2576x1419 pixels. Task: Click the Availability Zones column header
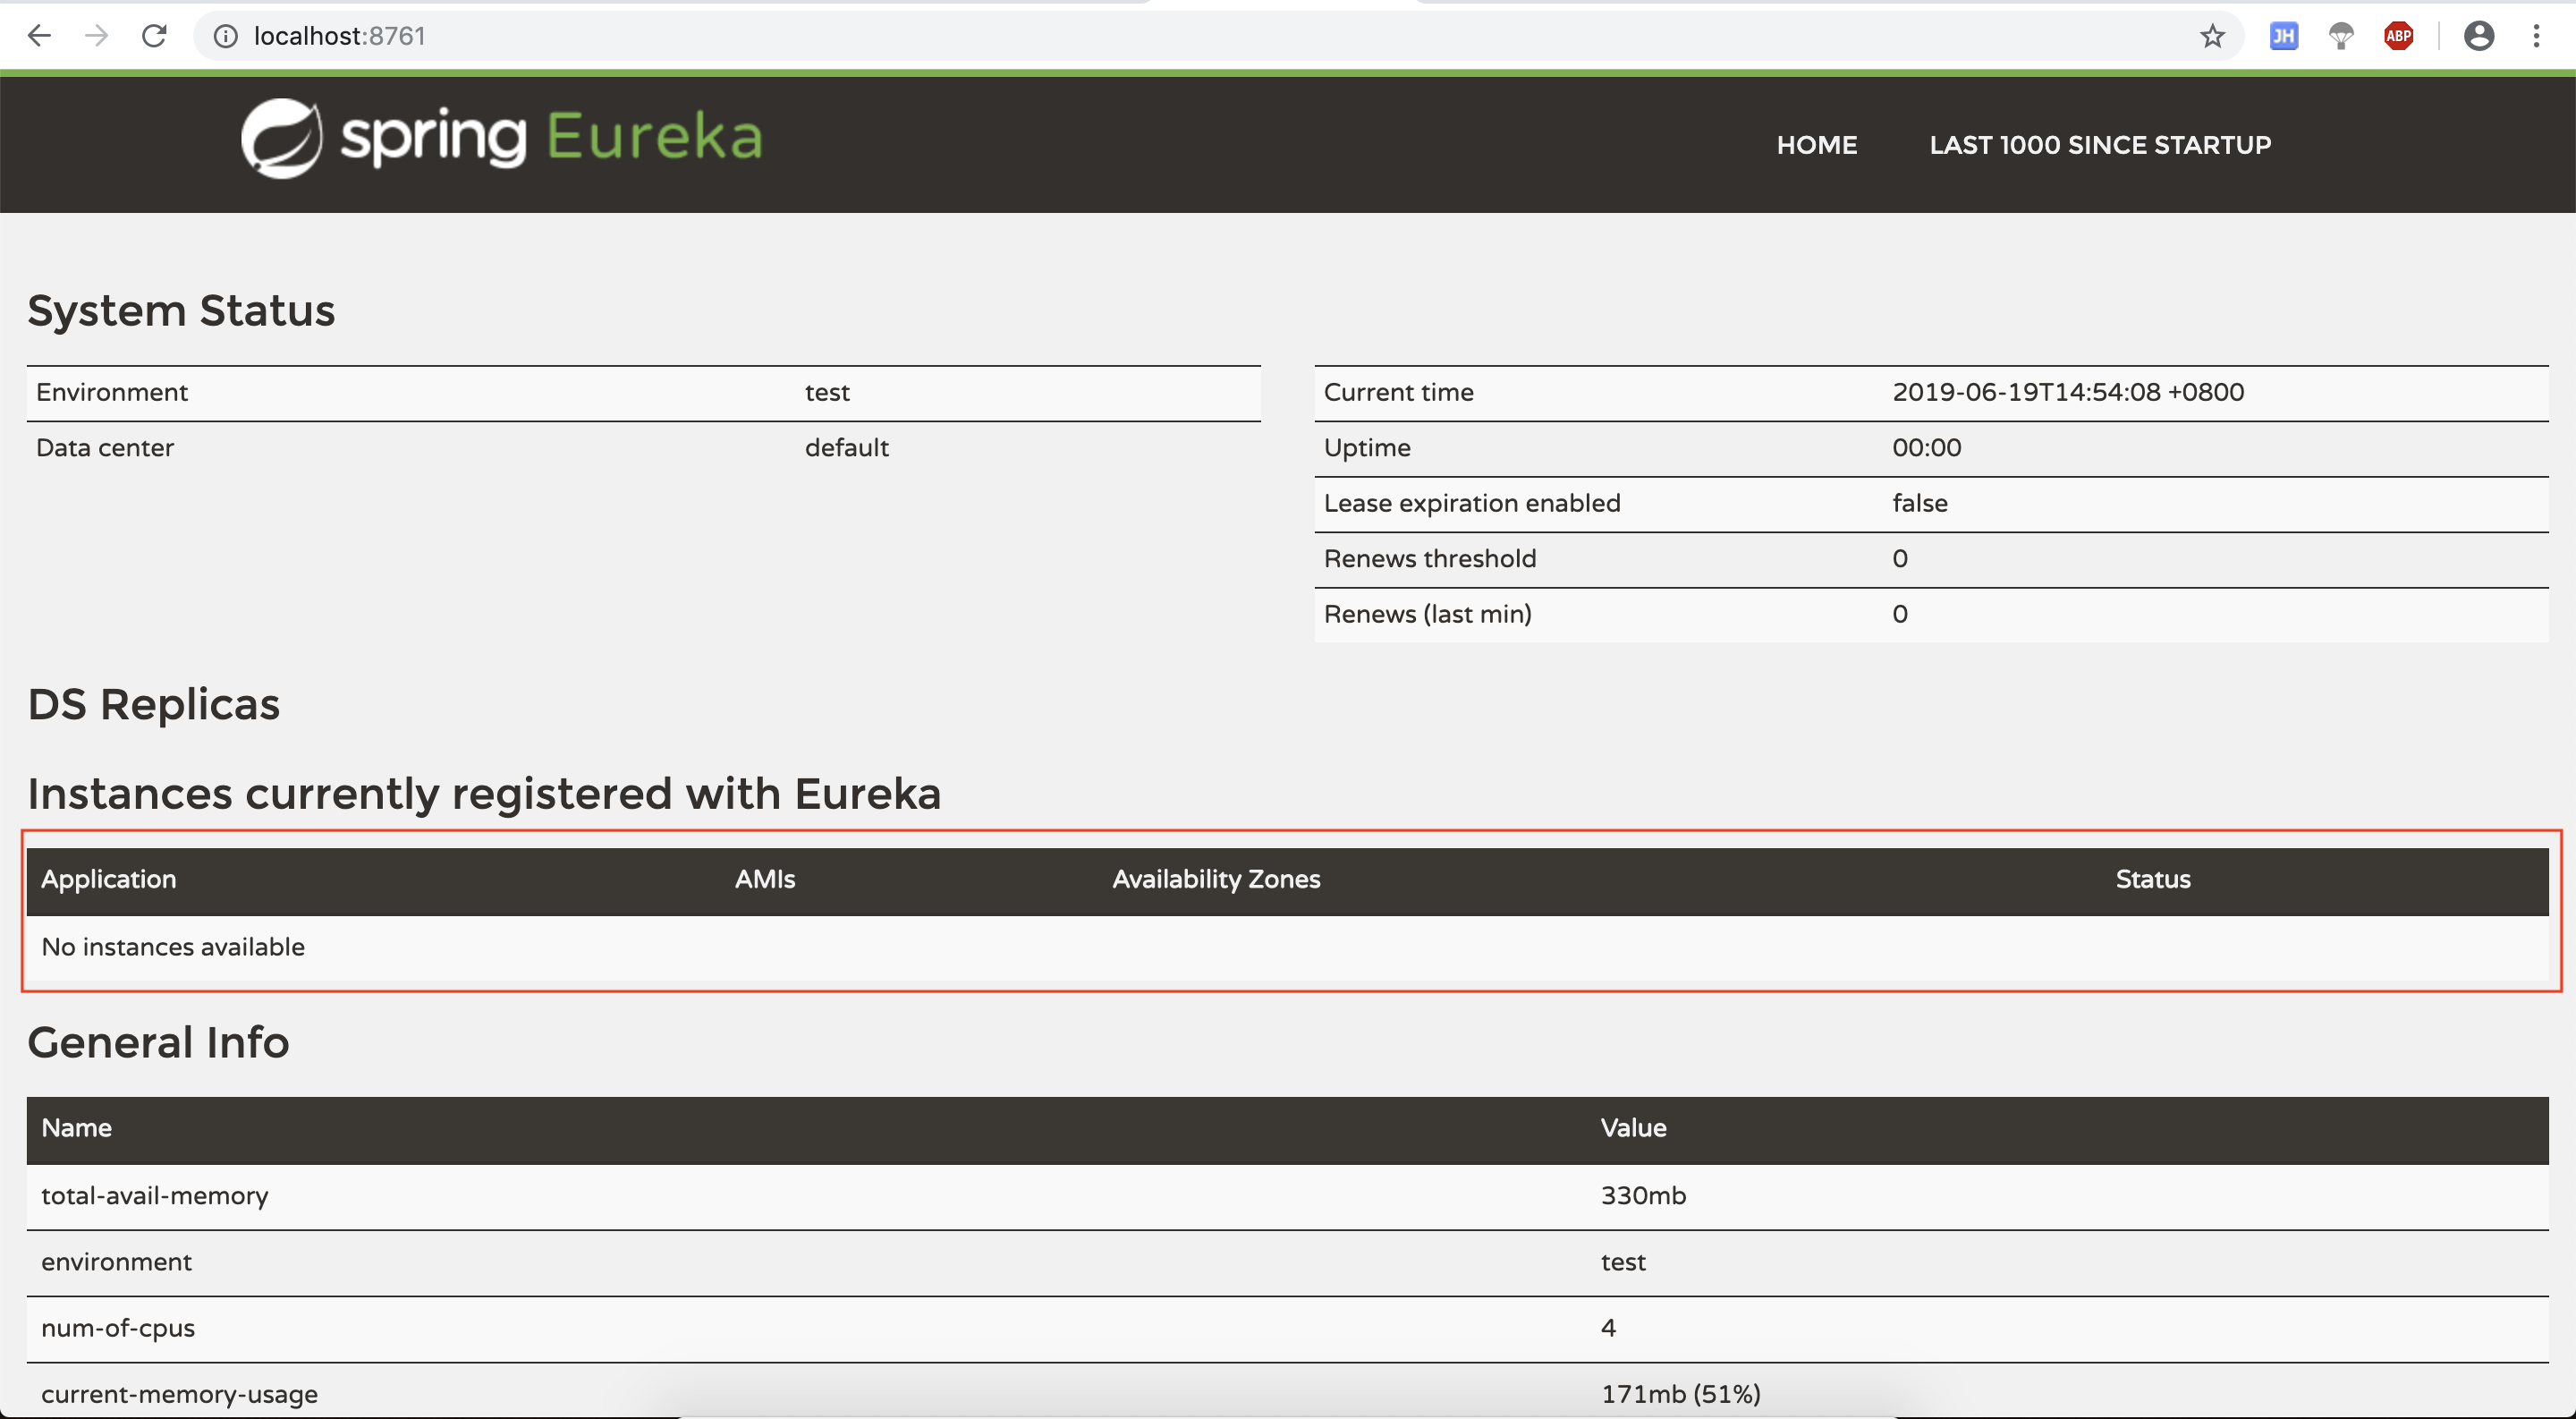tap(1216, 880)
